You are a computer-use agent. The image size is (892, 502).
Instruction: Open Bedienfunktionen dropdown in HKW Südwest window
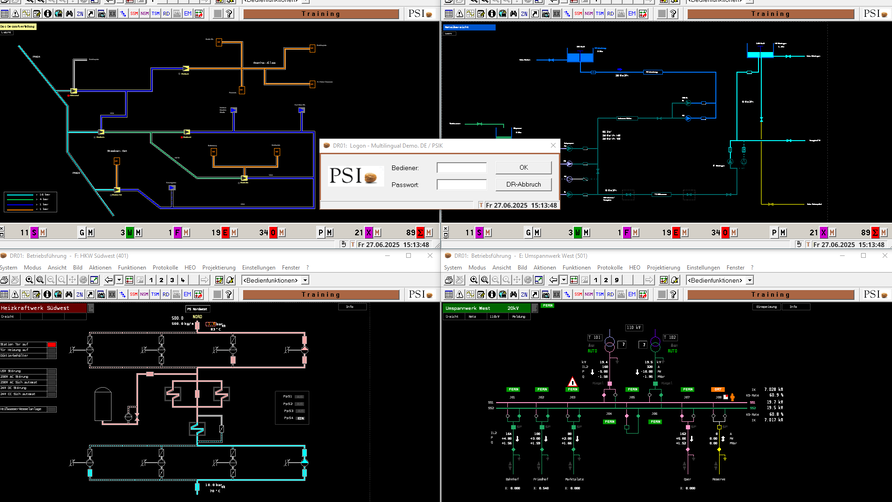(304, 280)
